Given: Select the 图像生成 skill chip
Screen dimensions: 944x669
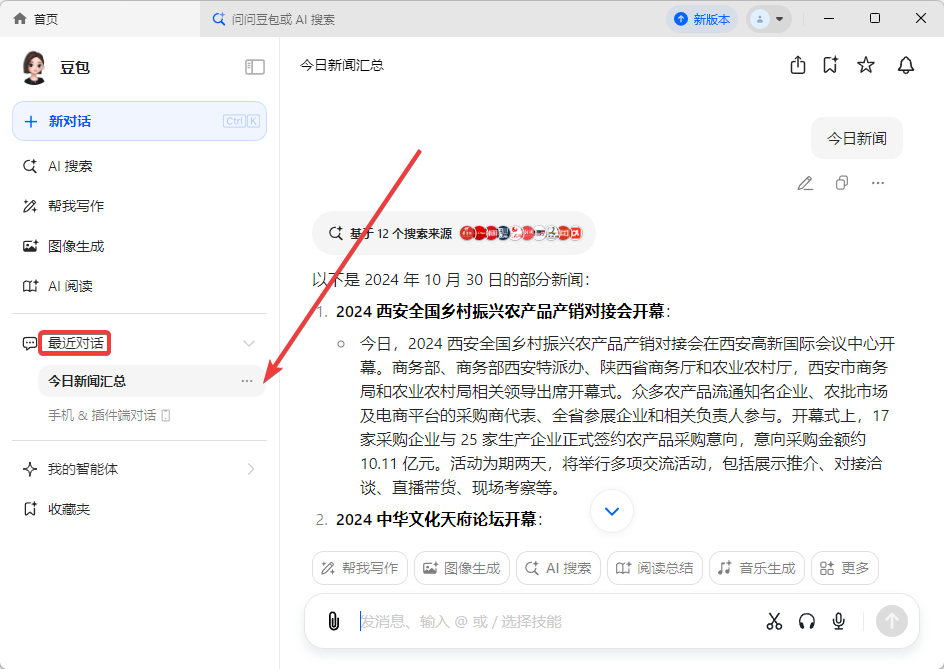Looking at the screenshot, I should point(462,568).
